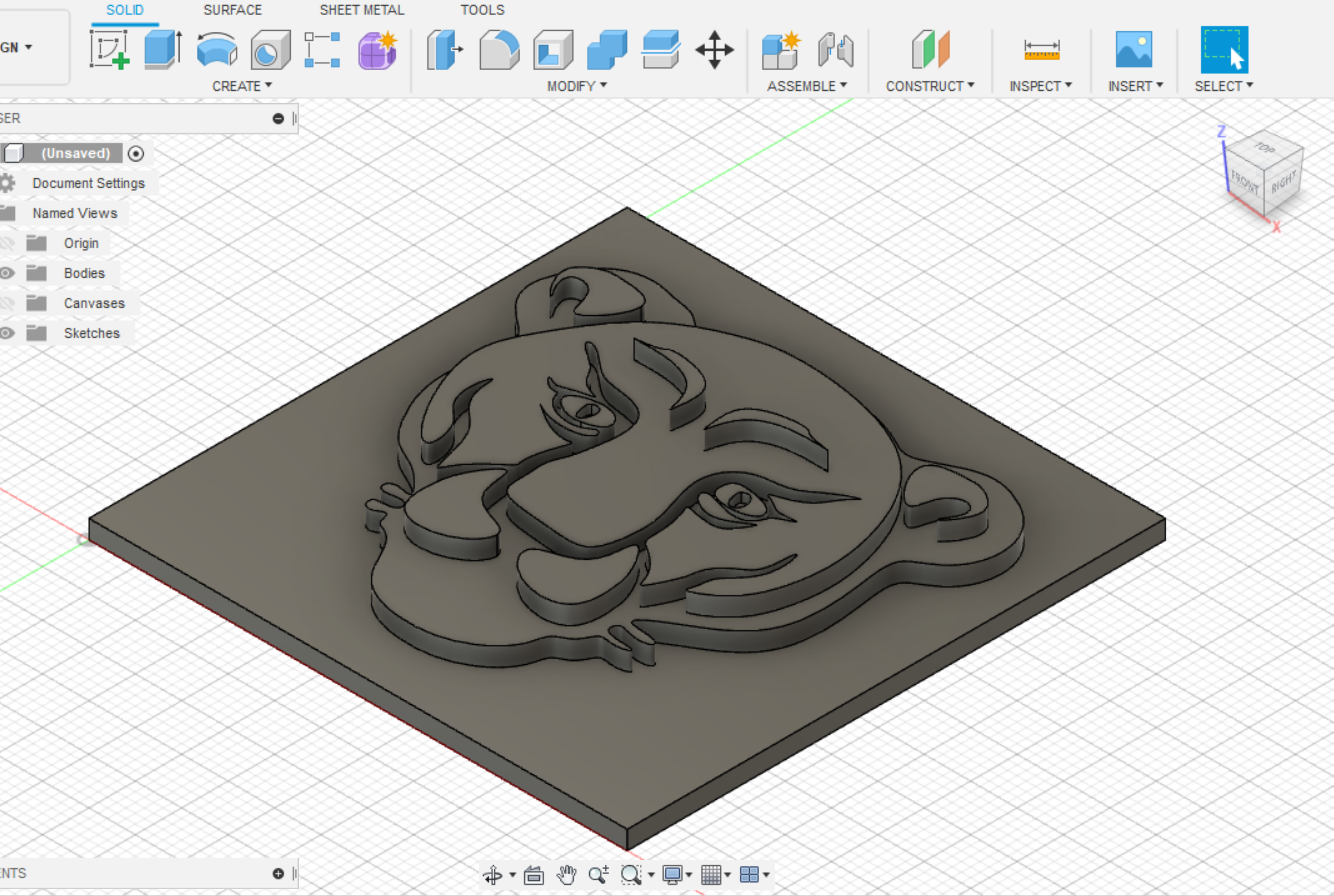1334x896 pixels.
Task: Select the Document Settings tree item
Action: [x=88, y=183]
